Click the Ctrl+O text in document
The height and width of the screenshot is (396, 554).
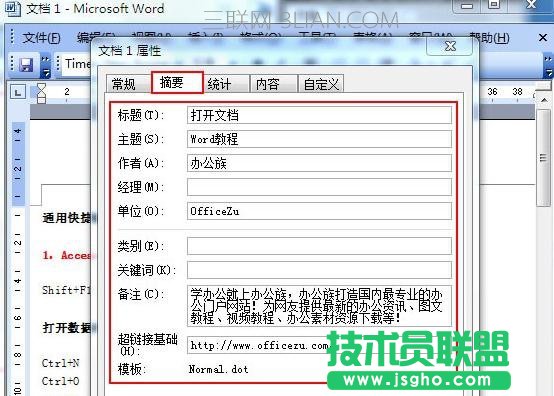point(60,382)
